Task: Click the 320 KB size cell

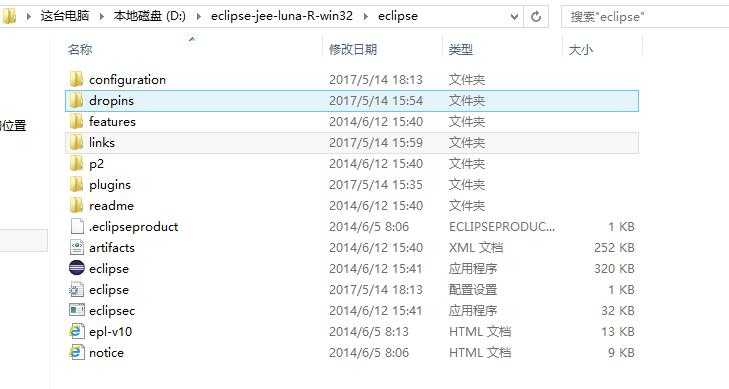Action: pos(614,269)
